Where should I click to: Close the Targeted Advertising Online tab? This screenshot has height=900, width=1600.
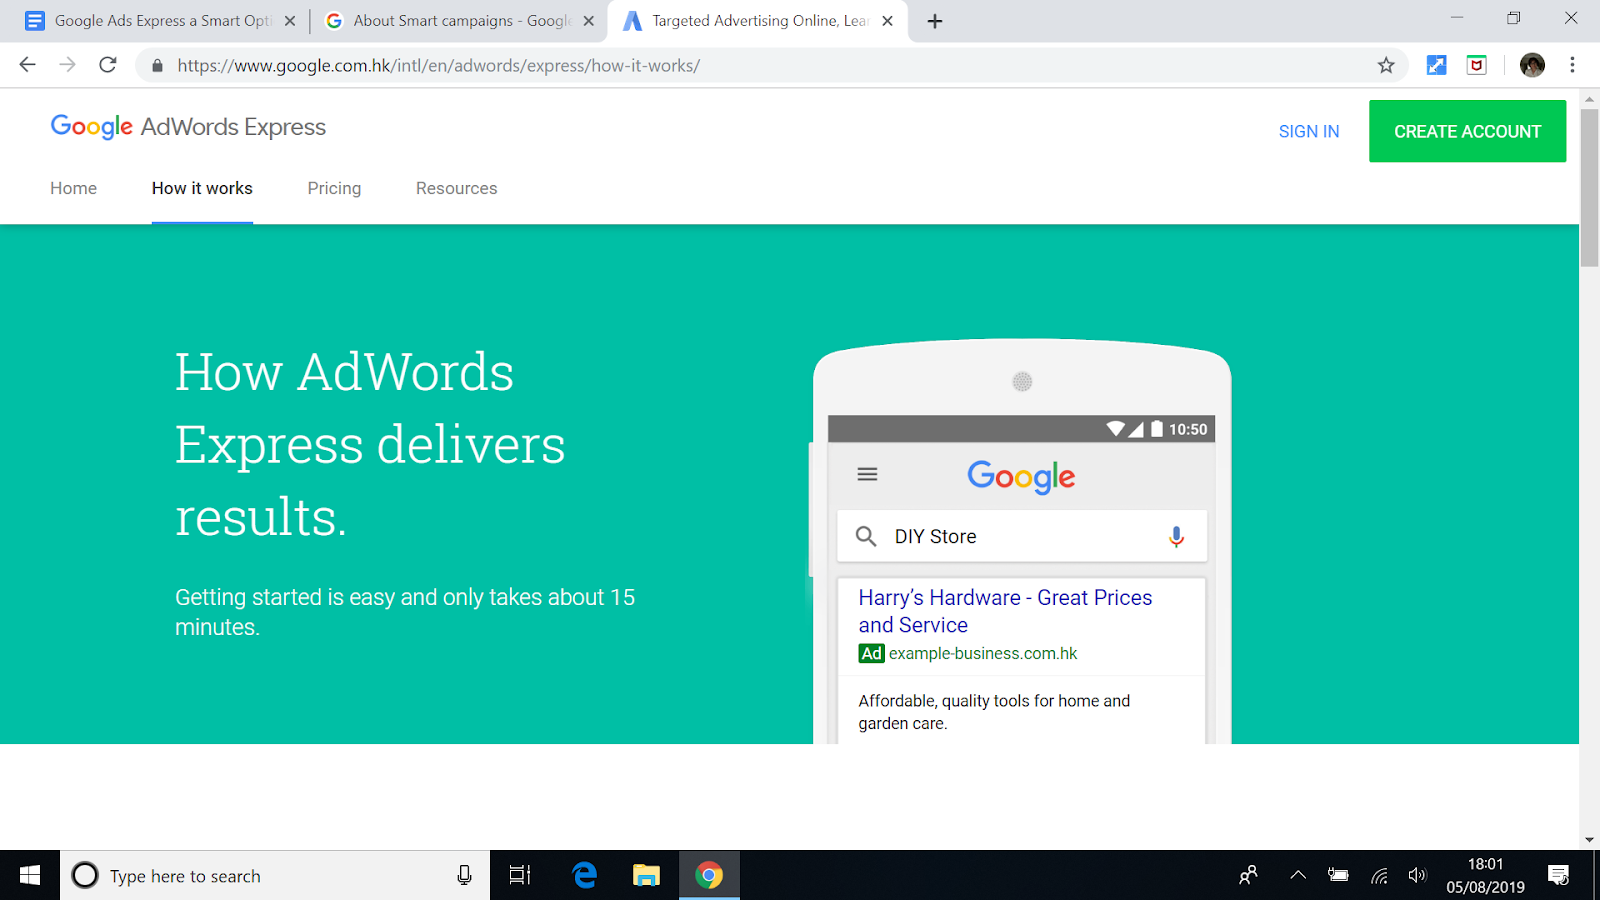point(887,21)
